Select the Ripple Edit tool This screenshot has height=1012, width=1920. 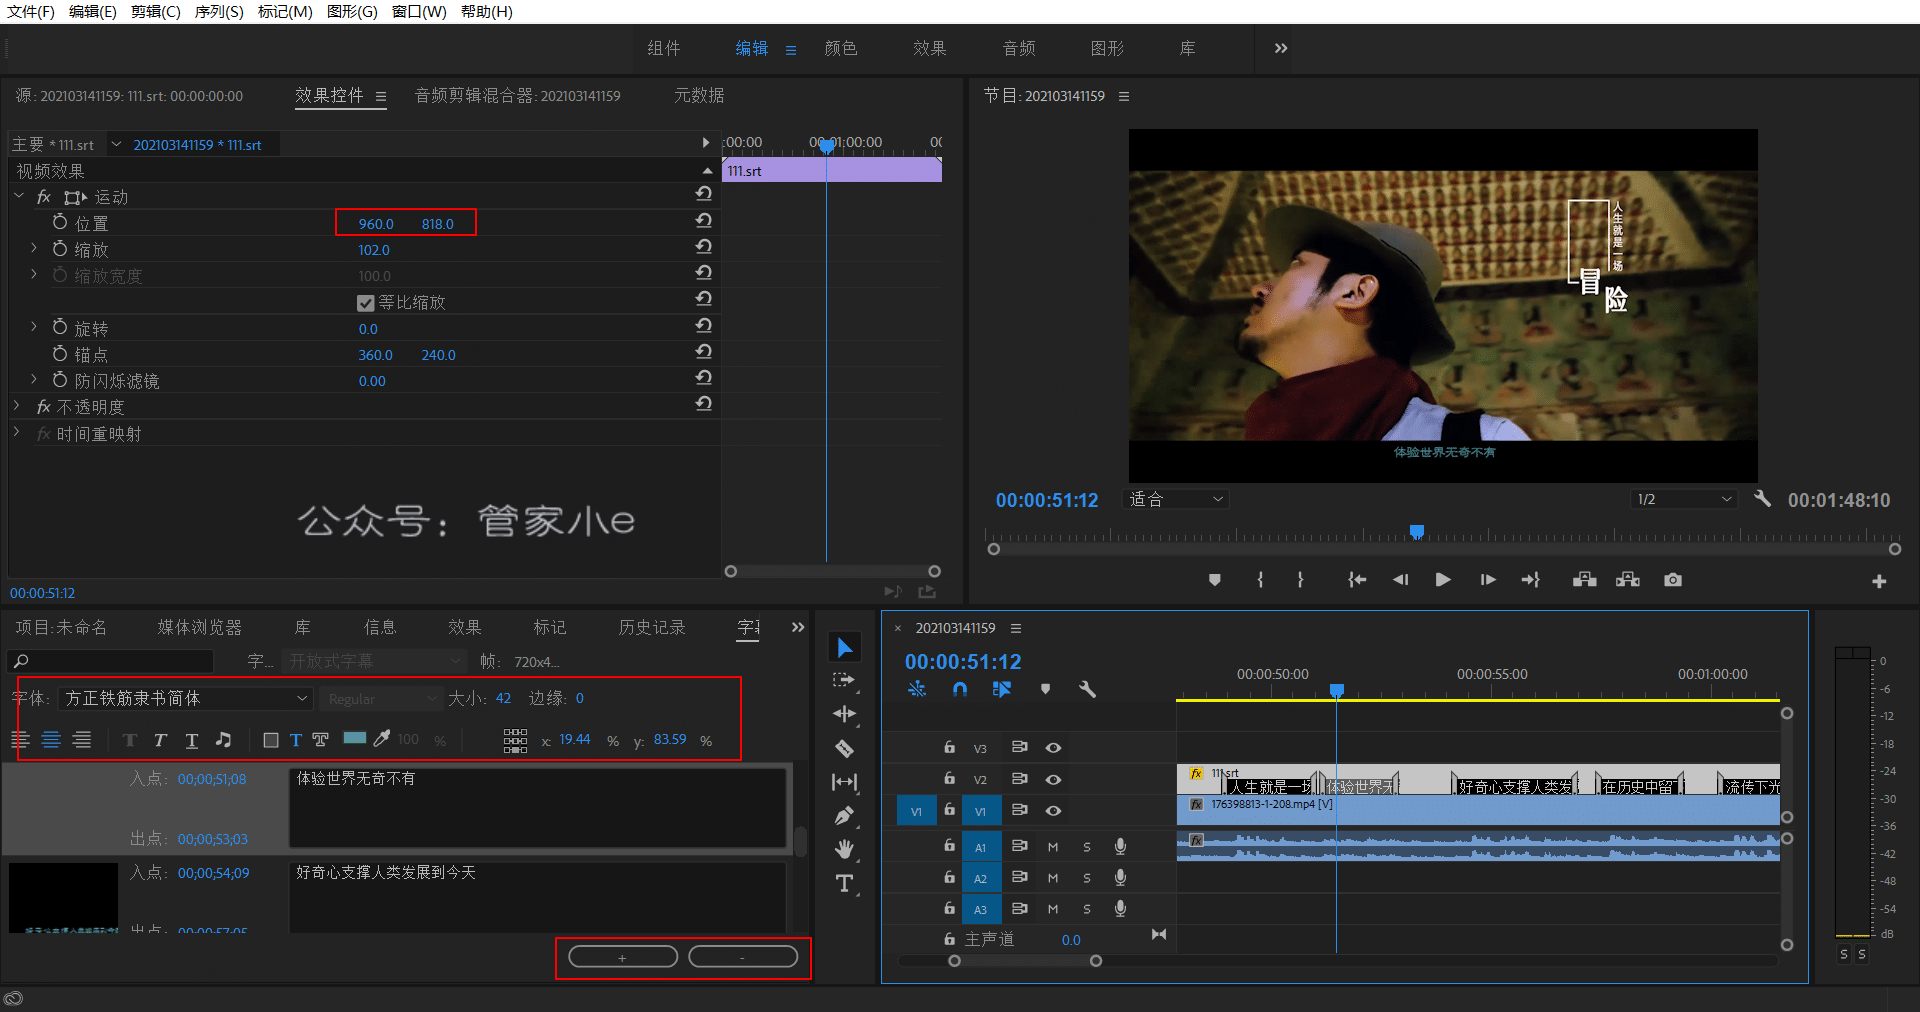click(x=845, y=714)
